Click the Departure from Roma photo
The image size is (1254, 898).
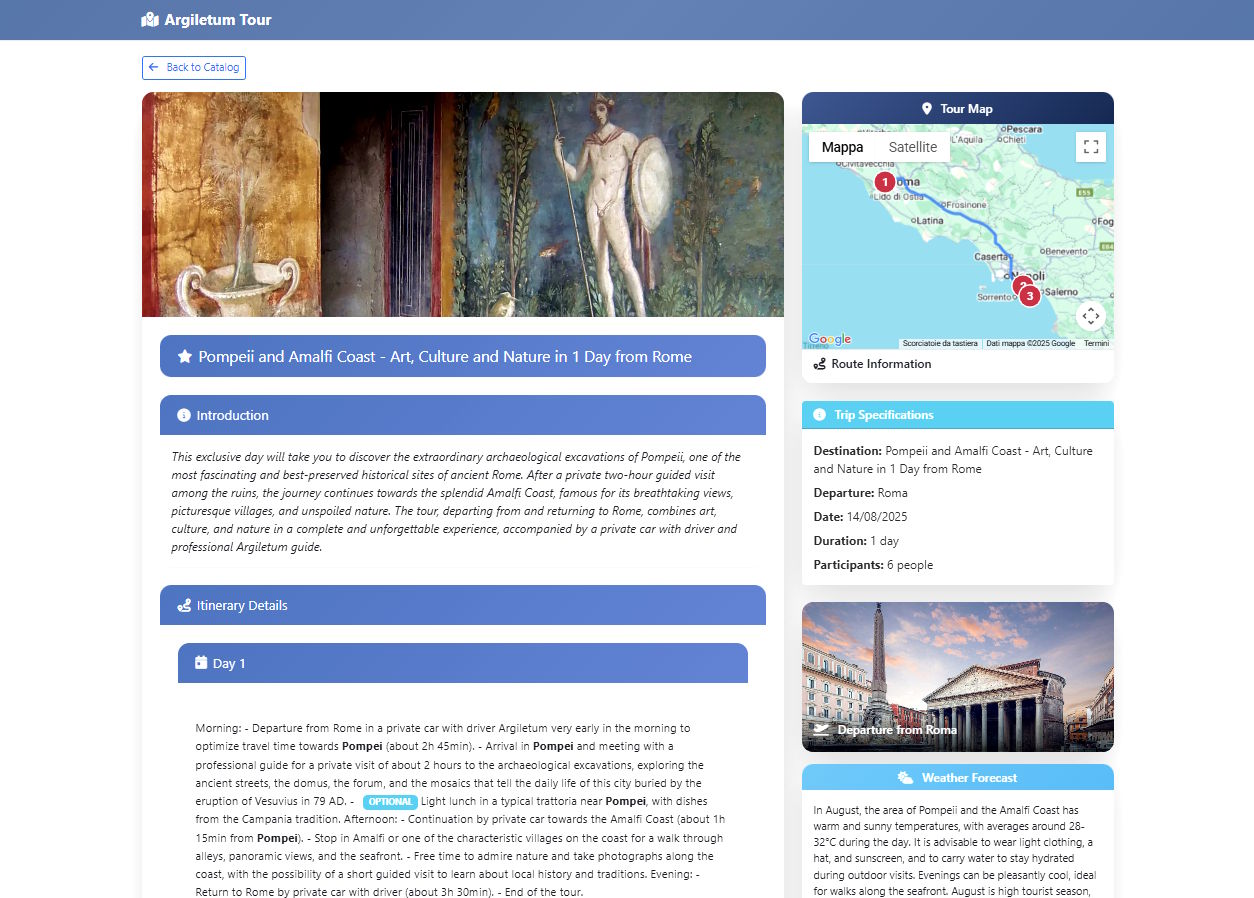pos(957,676)
